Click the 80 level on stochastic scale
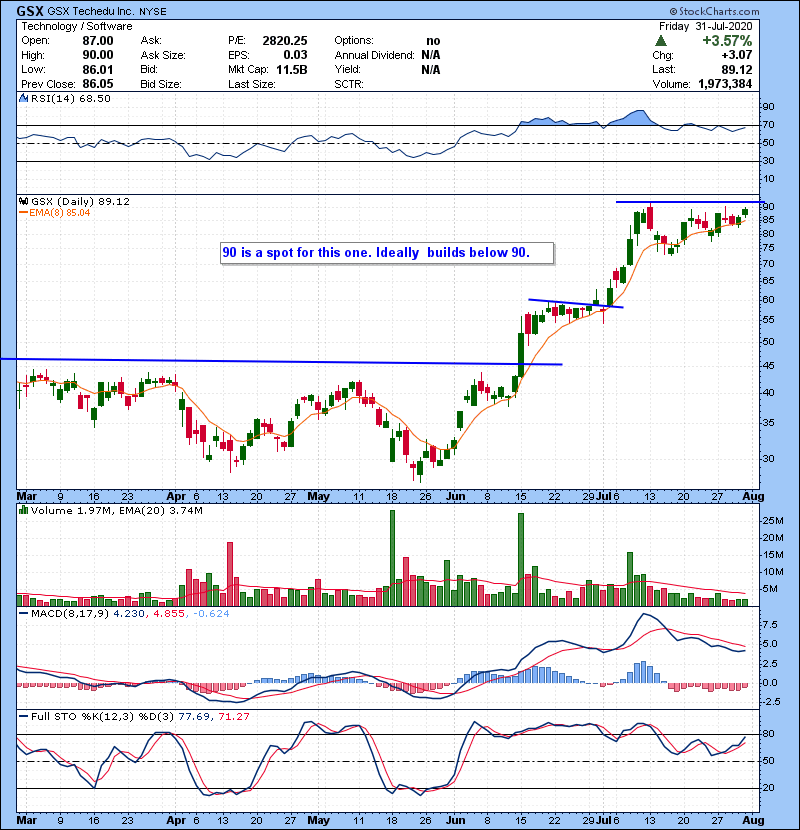800x830 pixels. pyautogui.click(x=768, y=734)
